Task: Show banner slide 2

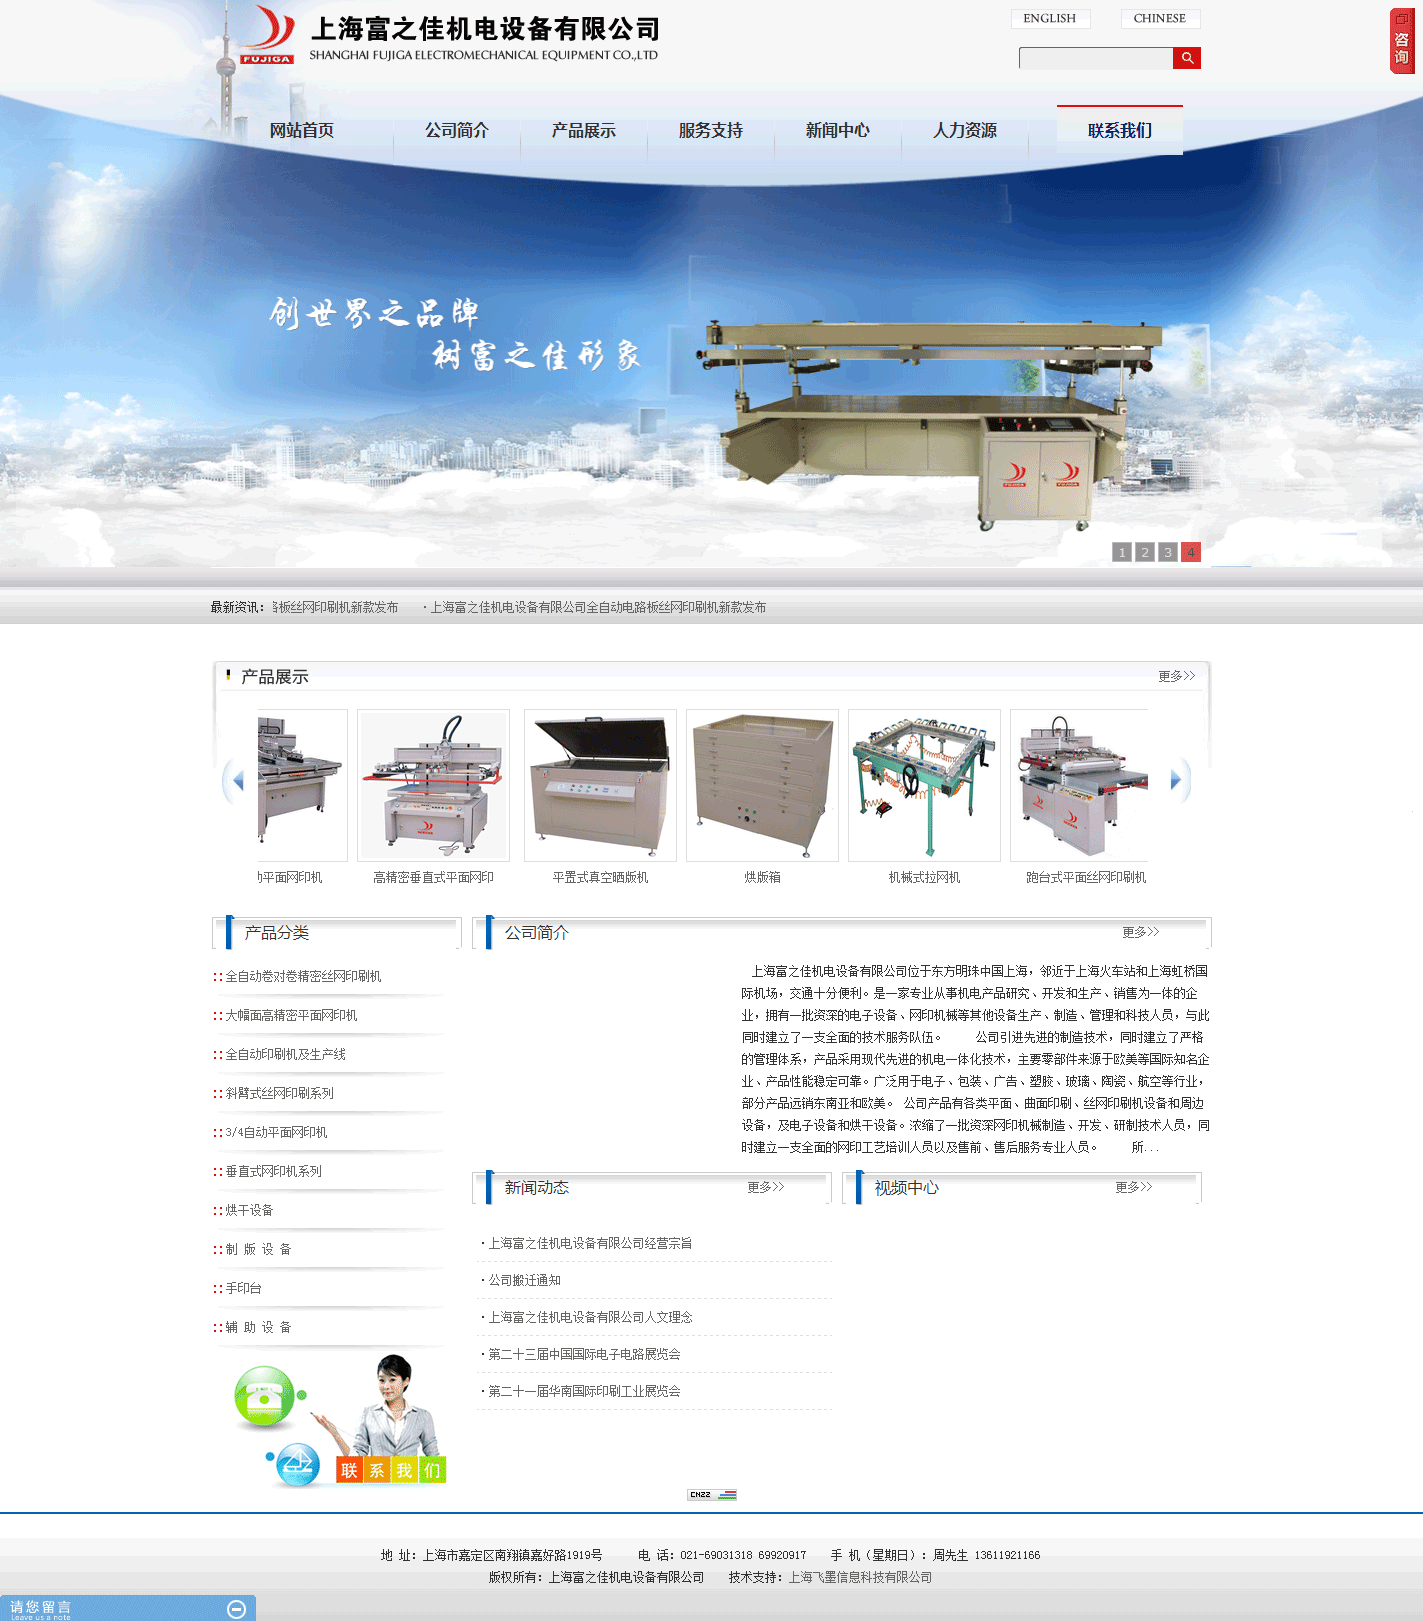Action: [1145, 552]
